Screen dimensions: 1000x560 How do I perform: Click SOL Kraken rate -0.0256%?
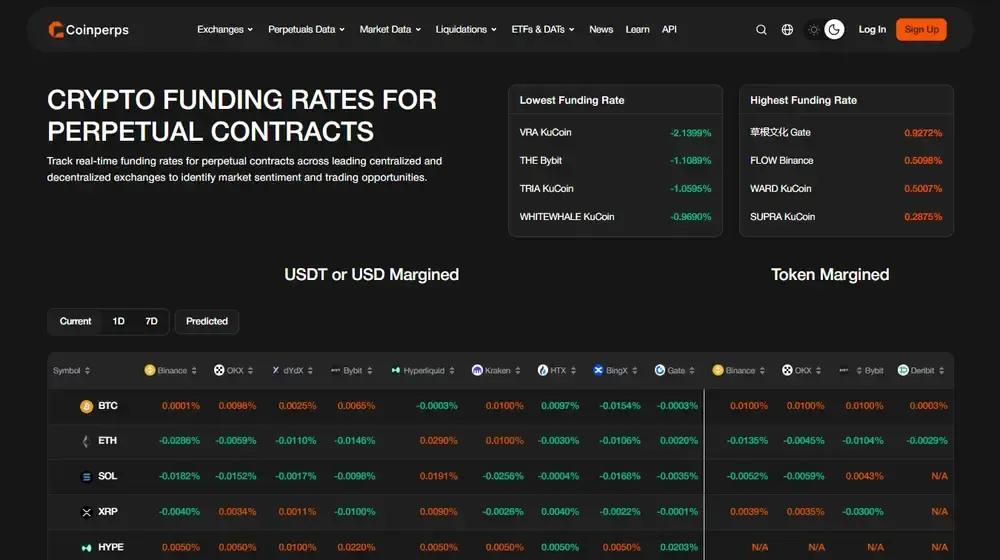(503, 476)
